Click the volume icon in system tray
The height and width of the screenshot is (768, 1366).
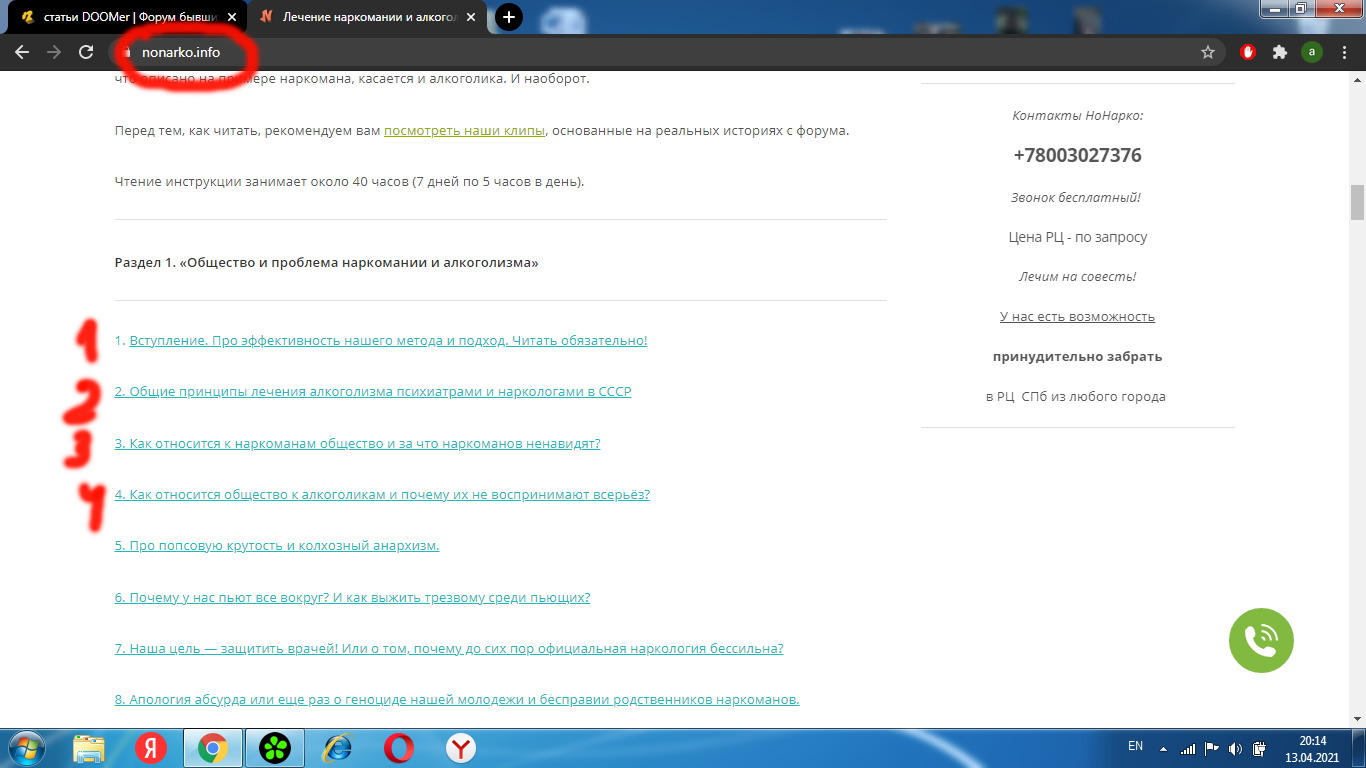point(1235,747)
